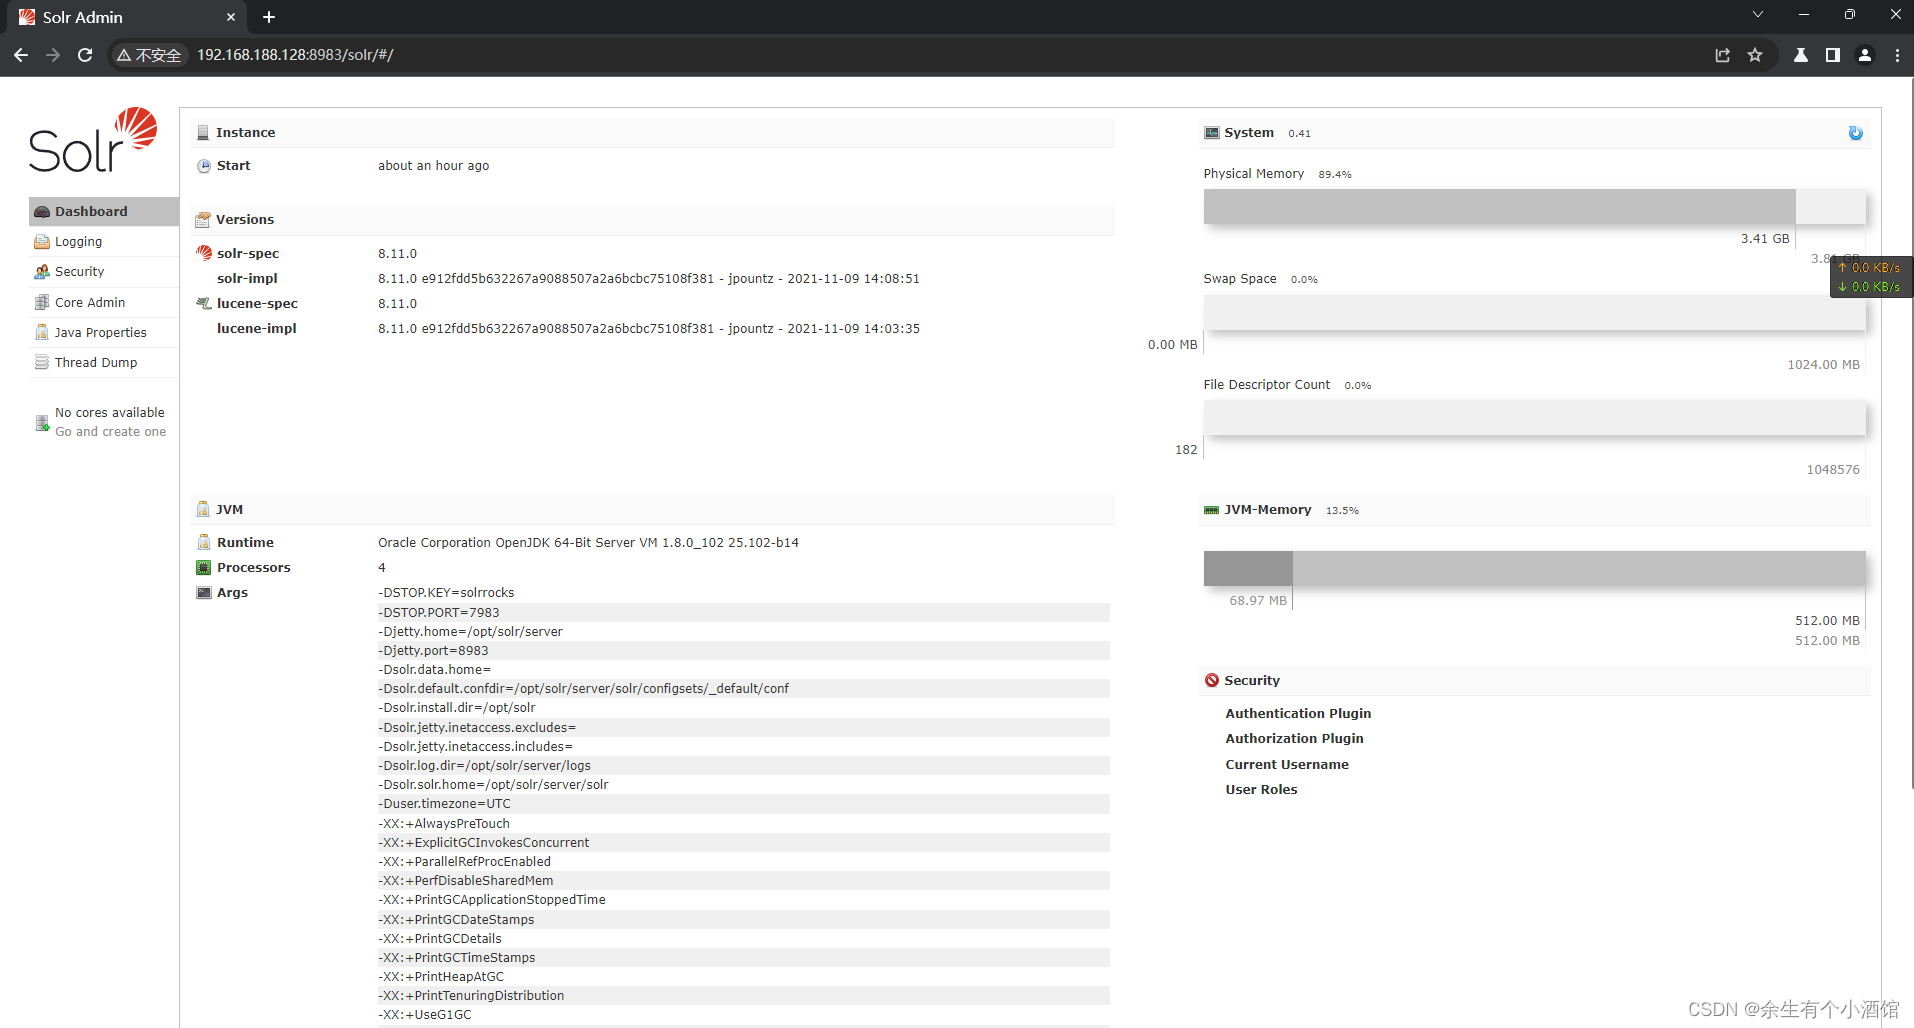This screenshot has width=1914, height=1028.
Task: Click the Chrome labs flask icon
Action: pyautogui.click(x=1801, y=55)
